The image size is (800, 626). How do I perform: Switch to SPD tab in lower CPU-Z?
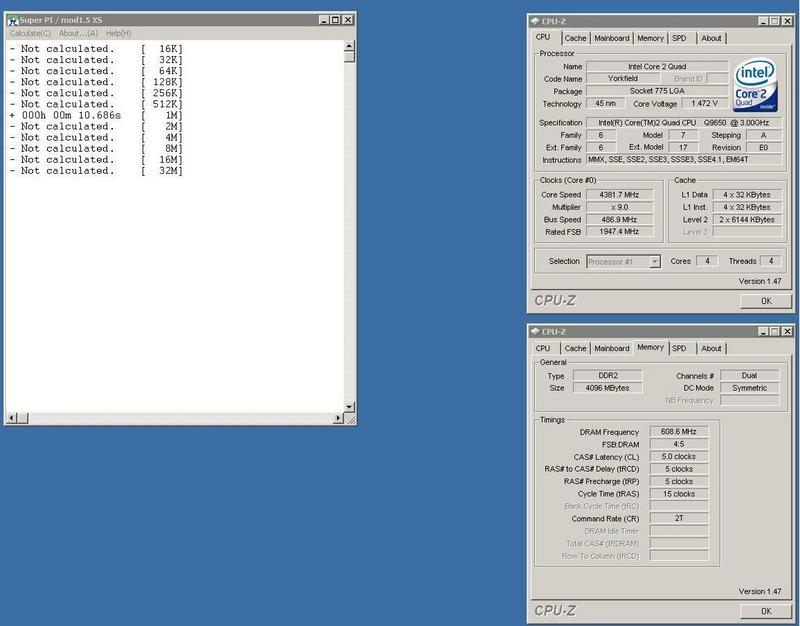pyautogui.click(x=679, y=348)
